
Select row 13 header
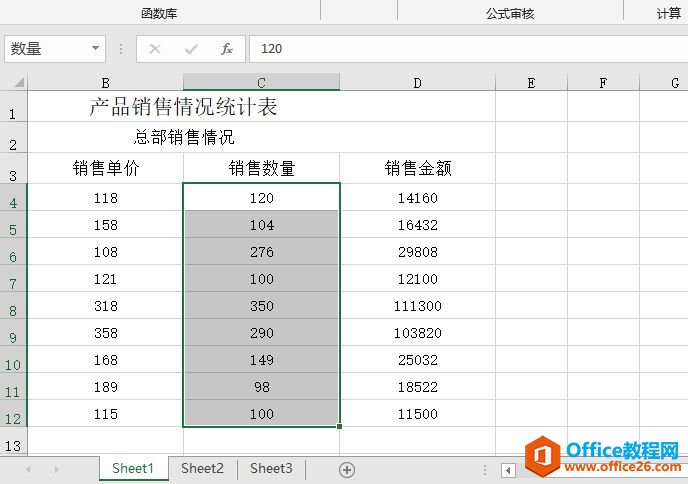(x=13, y=441)
